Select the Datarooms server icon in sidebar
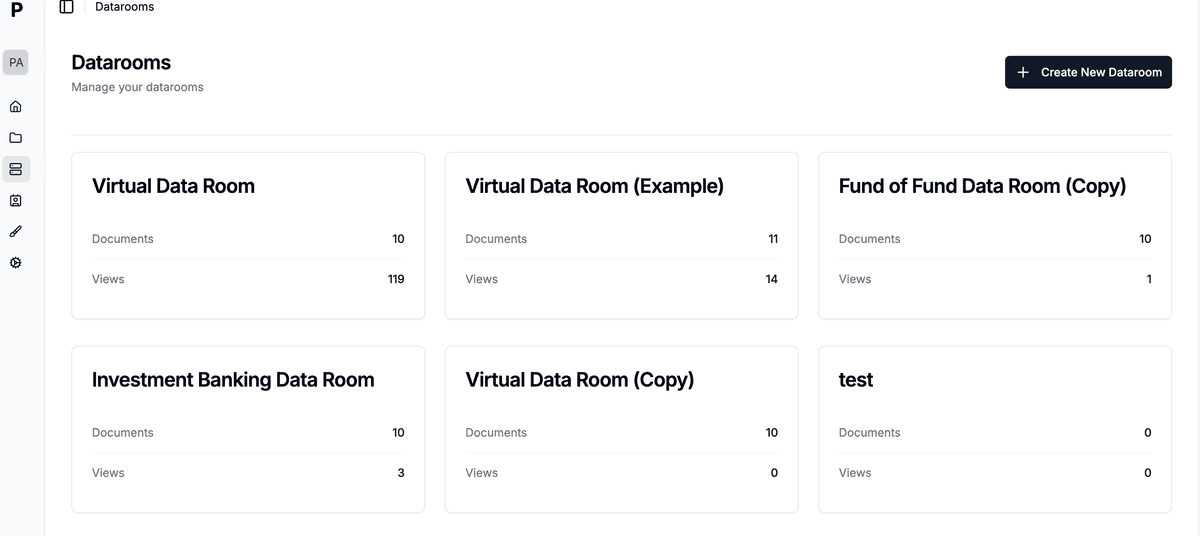 click(15, 169)
